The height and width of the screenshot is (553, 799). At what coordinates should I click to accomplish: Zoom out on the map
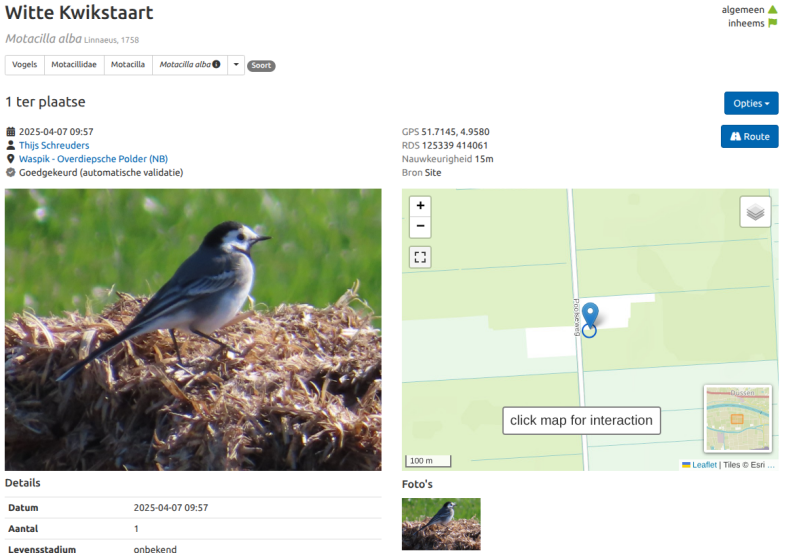coord(420,227)
